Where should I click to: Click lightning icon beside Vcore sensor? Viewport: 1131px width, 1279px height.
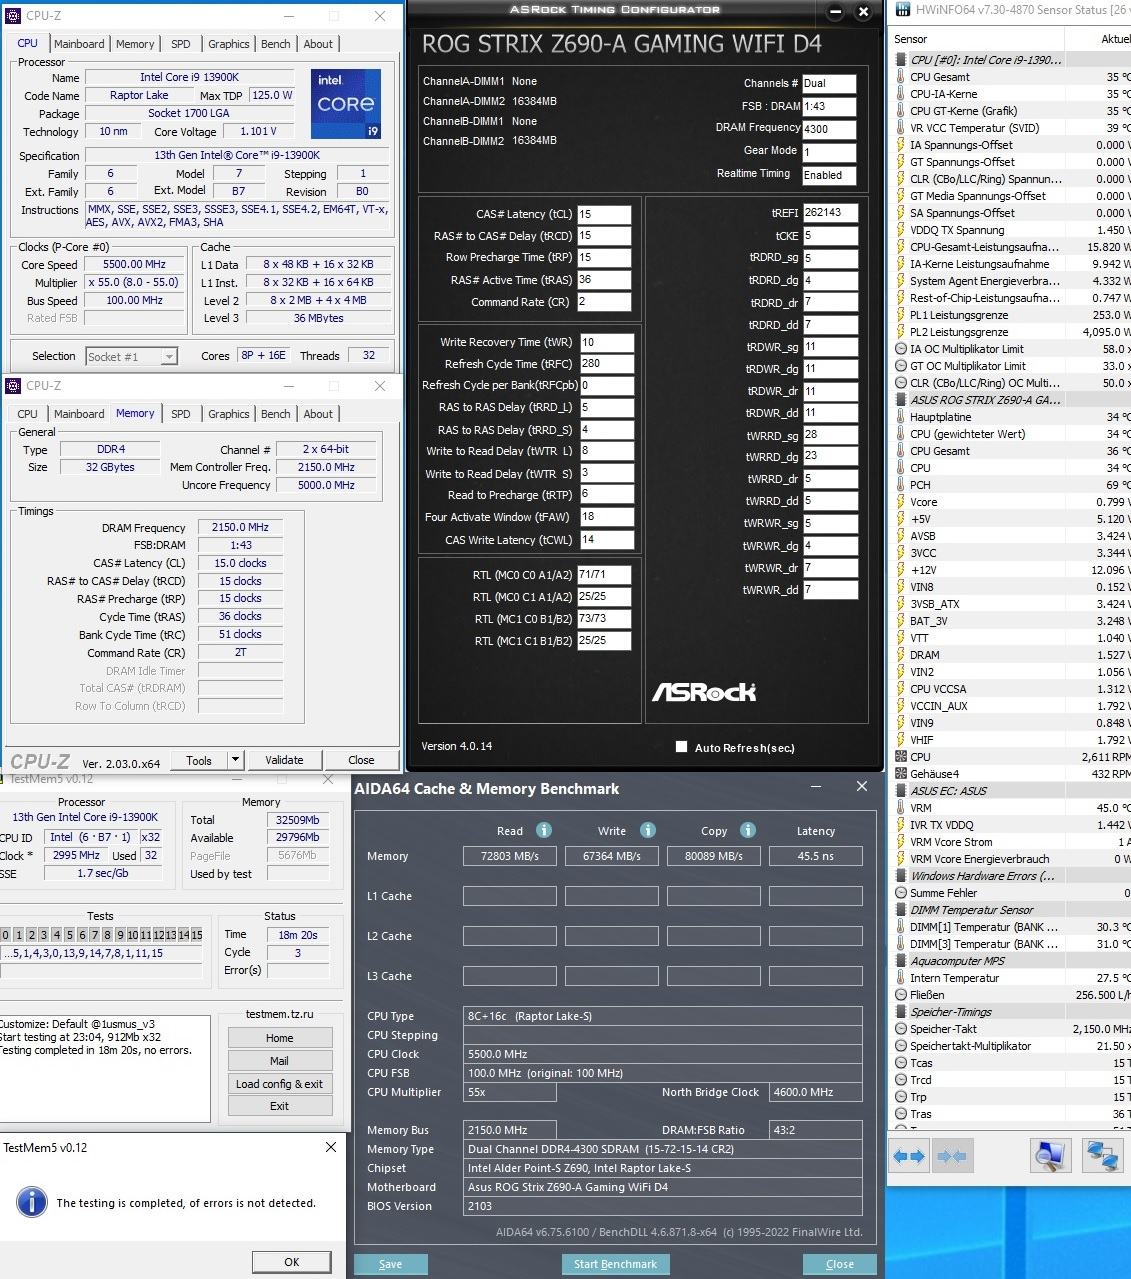[901, 502]
